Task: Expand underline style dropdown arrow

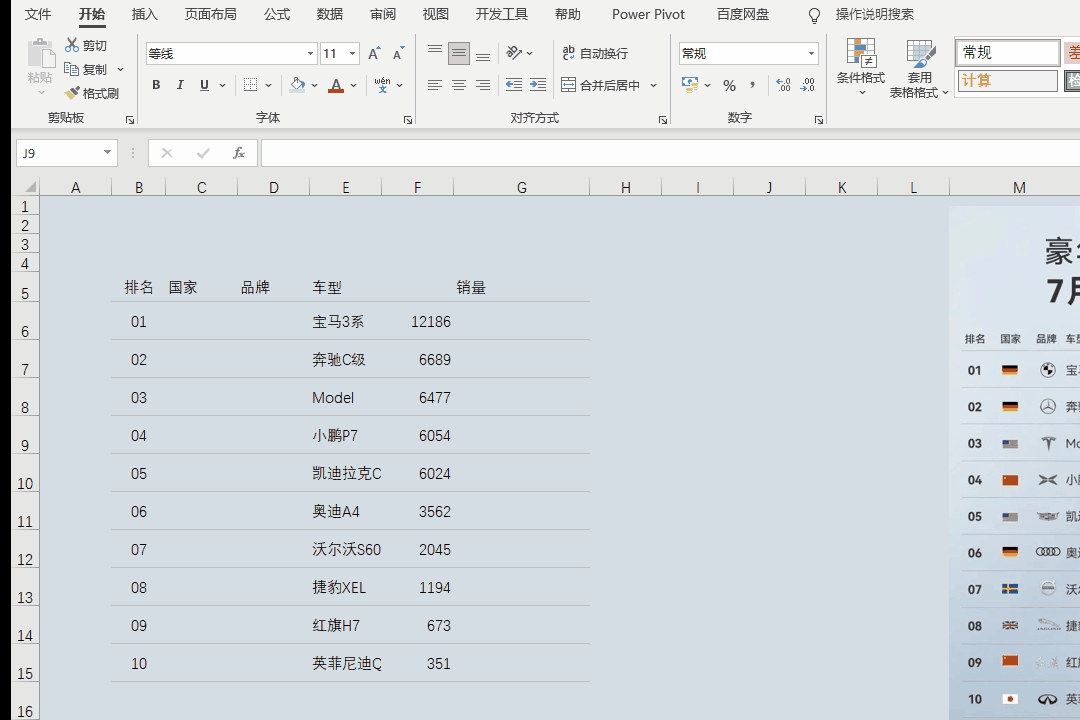Action: click(x=222, y=85)
